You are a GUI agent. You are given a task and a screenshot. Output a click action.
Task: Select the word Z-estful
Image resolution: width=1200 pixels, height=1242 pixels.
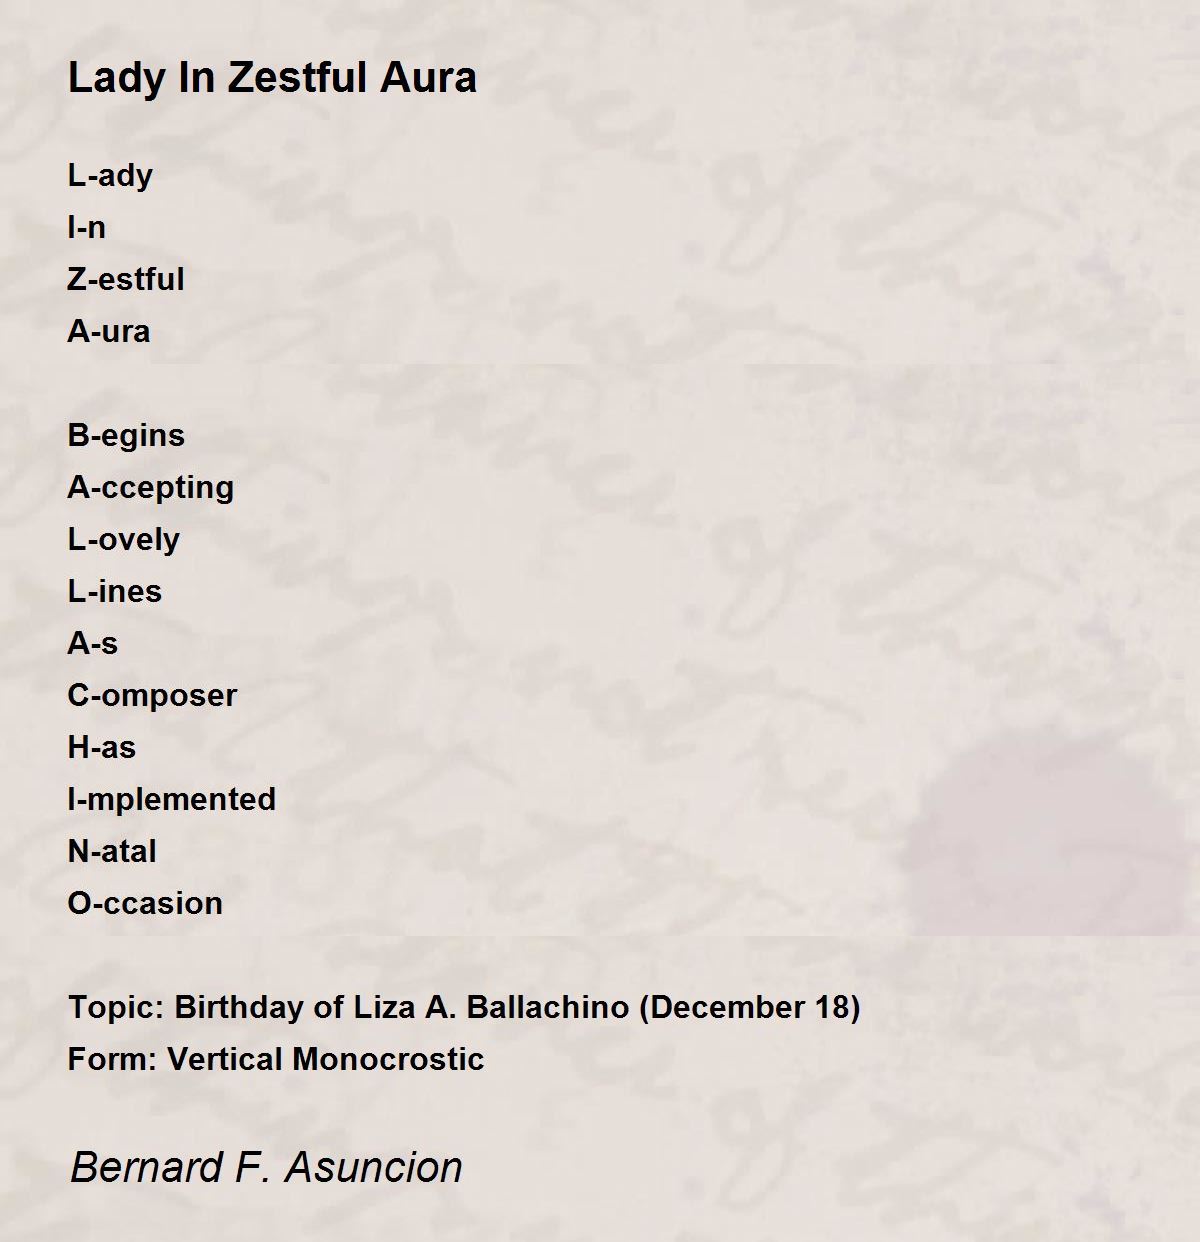pyautogui.click(x=126, y=279)
